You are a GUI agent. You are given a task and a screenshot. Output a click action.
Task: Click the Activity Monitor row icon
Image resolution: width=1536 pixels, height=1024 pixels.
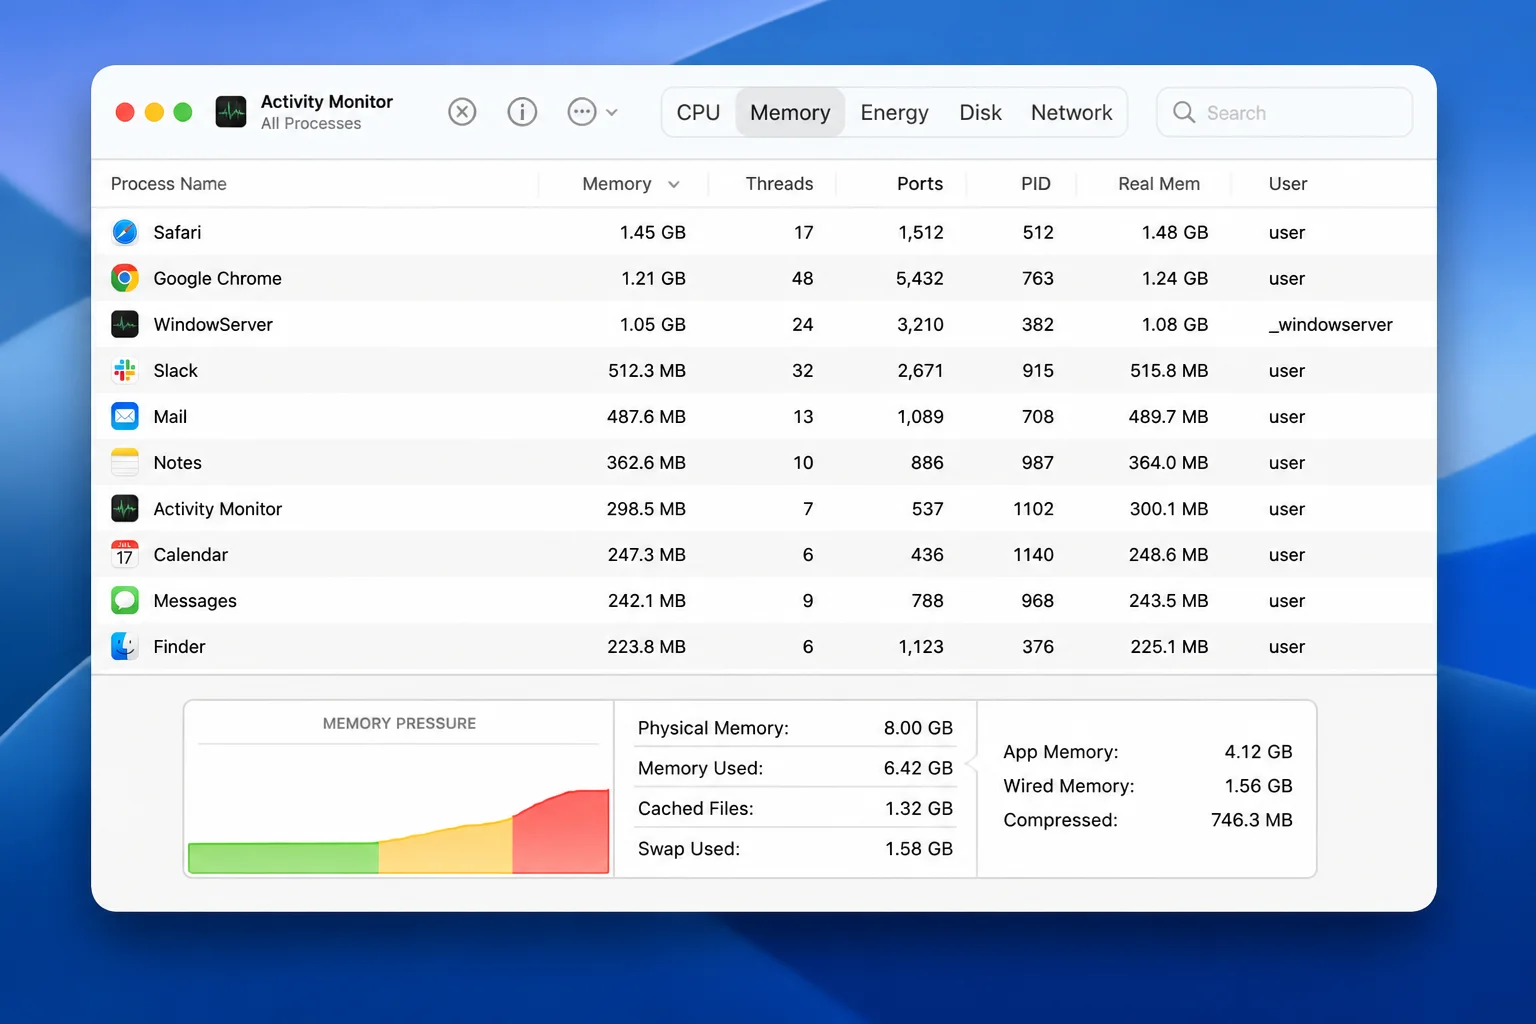125,508
